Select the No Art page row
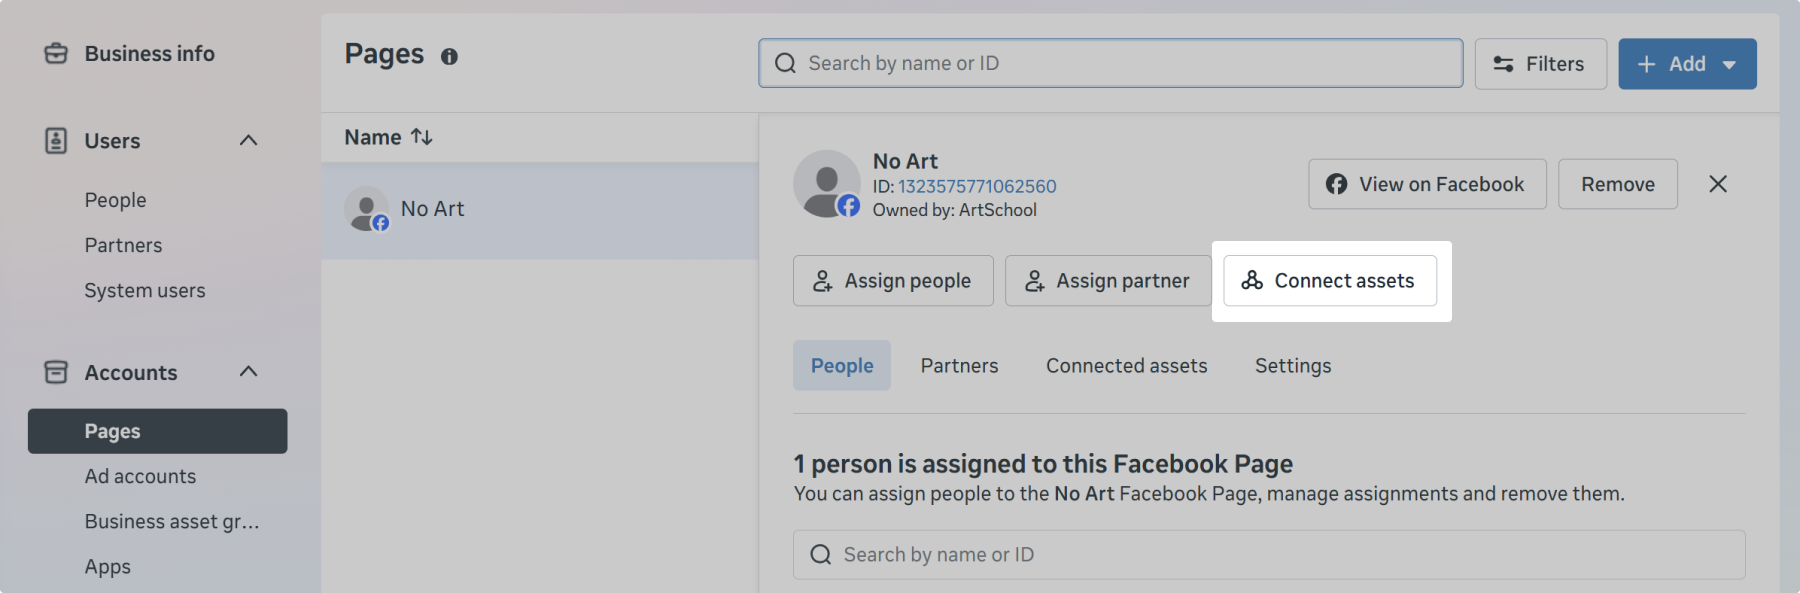 pos(540,210)
